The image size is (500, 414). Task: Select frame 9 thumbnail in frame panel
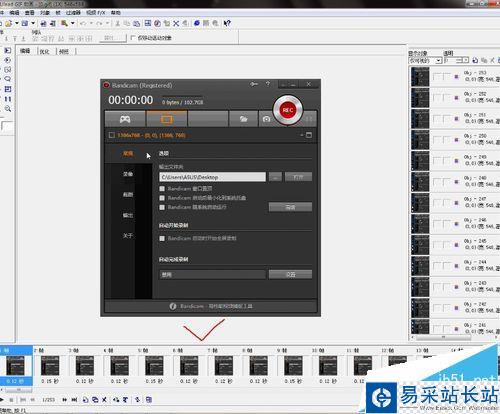click(x=293, y=366)
